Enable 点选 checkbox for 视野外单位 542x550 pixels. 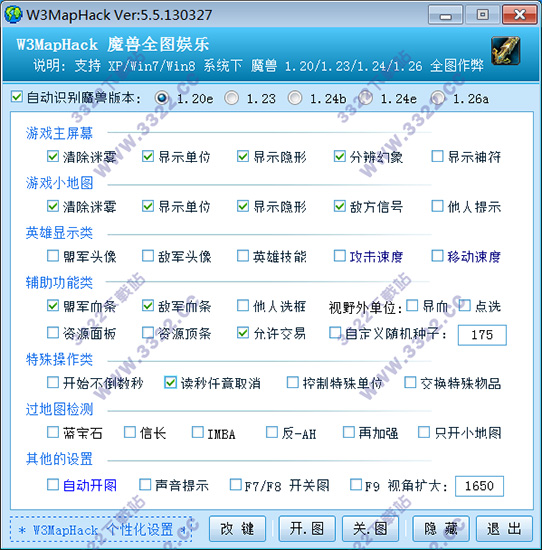point(465,306)
